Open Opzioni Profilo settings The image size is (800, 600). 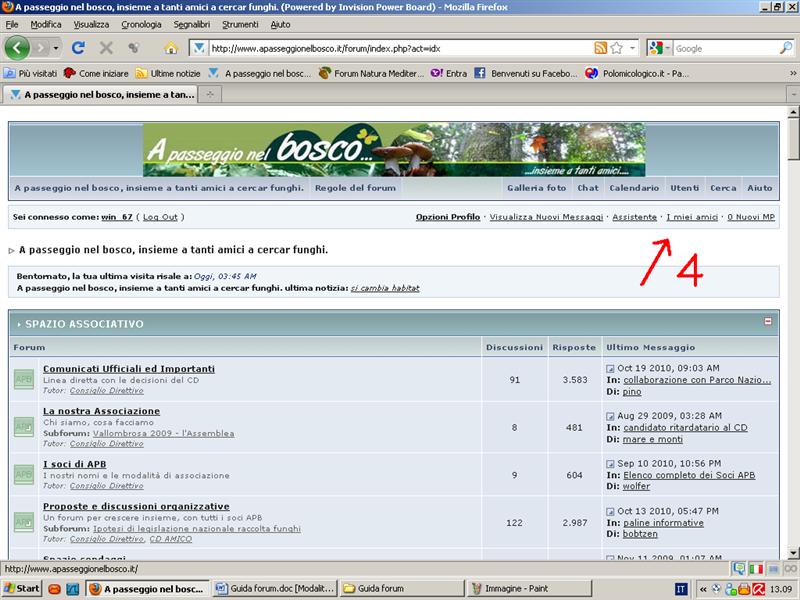point(448,217)
